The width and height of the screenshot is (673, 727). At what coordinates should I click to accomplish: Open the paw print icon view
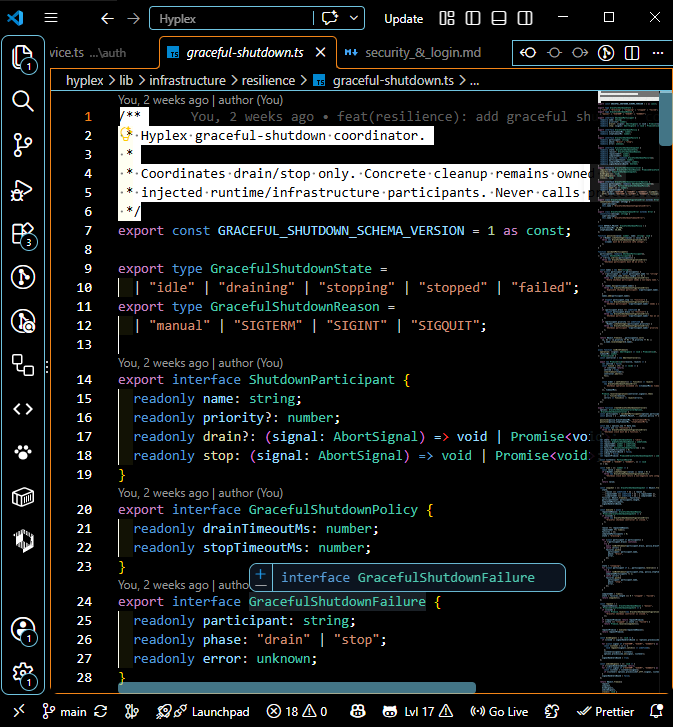point(23,452)
